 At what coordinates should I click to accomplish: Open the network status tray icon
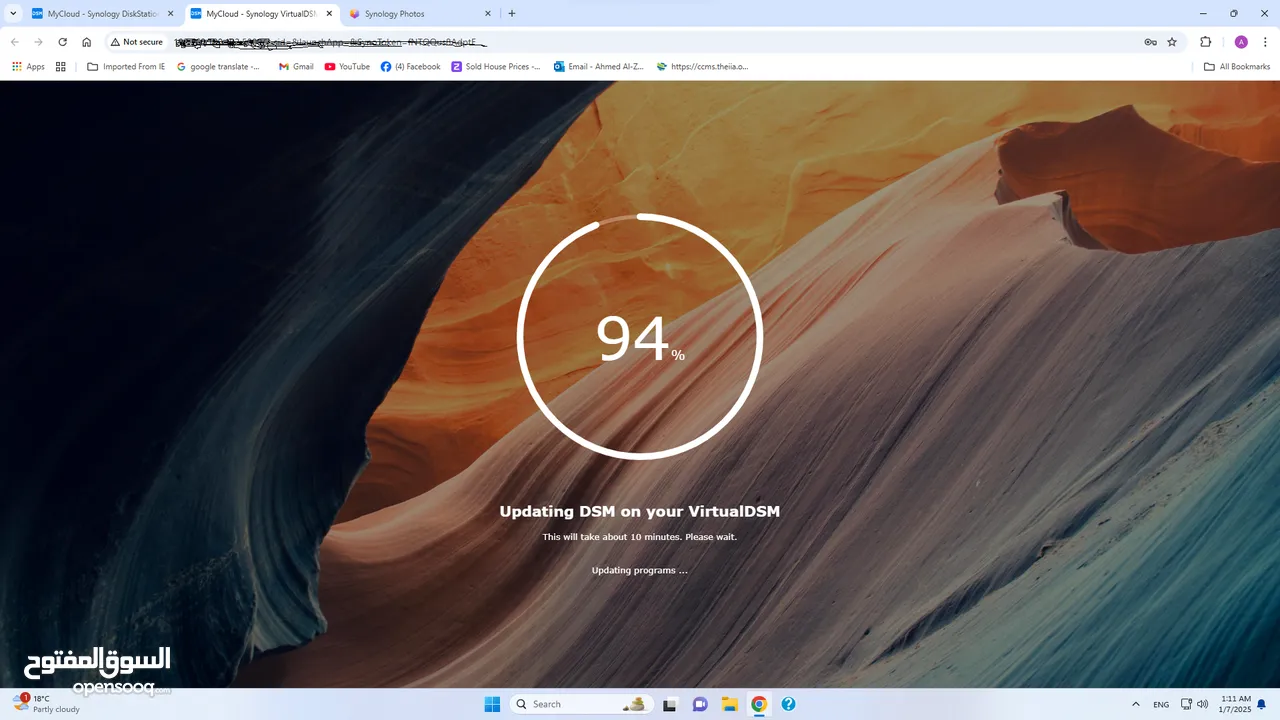(x=1186, y=704)
